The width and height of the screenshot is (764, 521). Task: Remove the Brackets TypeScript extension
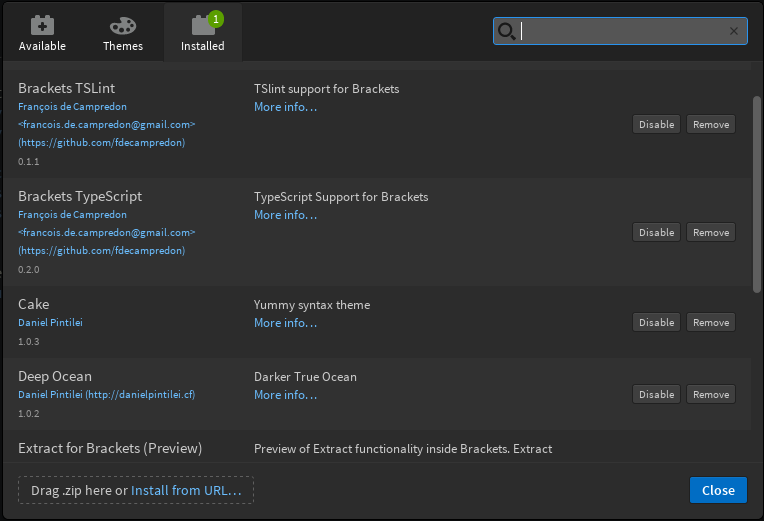(x=711, y=232)
